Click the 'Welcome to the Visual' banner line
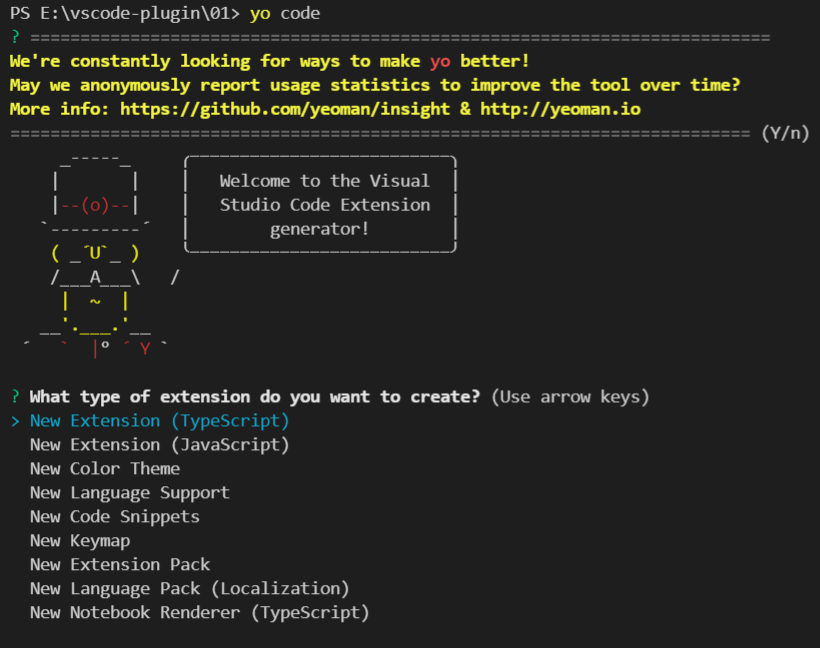The height and width of the screenshot is (648, 820). pyautogui.click(x=325, y=181)
